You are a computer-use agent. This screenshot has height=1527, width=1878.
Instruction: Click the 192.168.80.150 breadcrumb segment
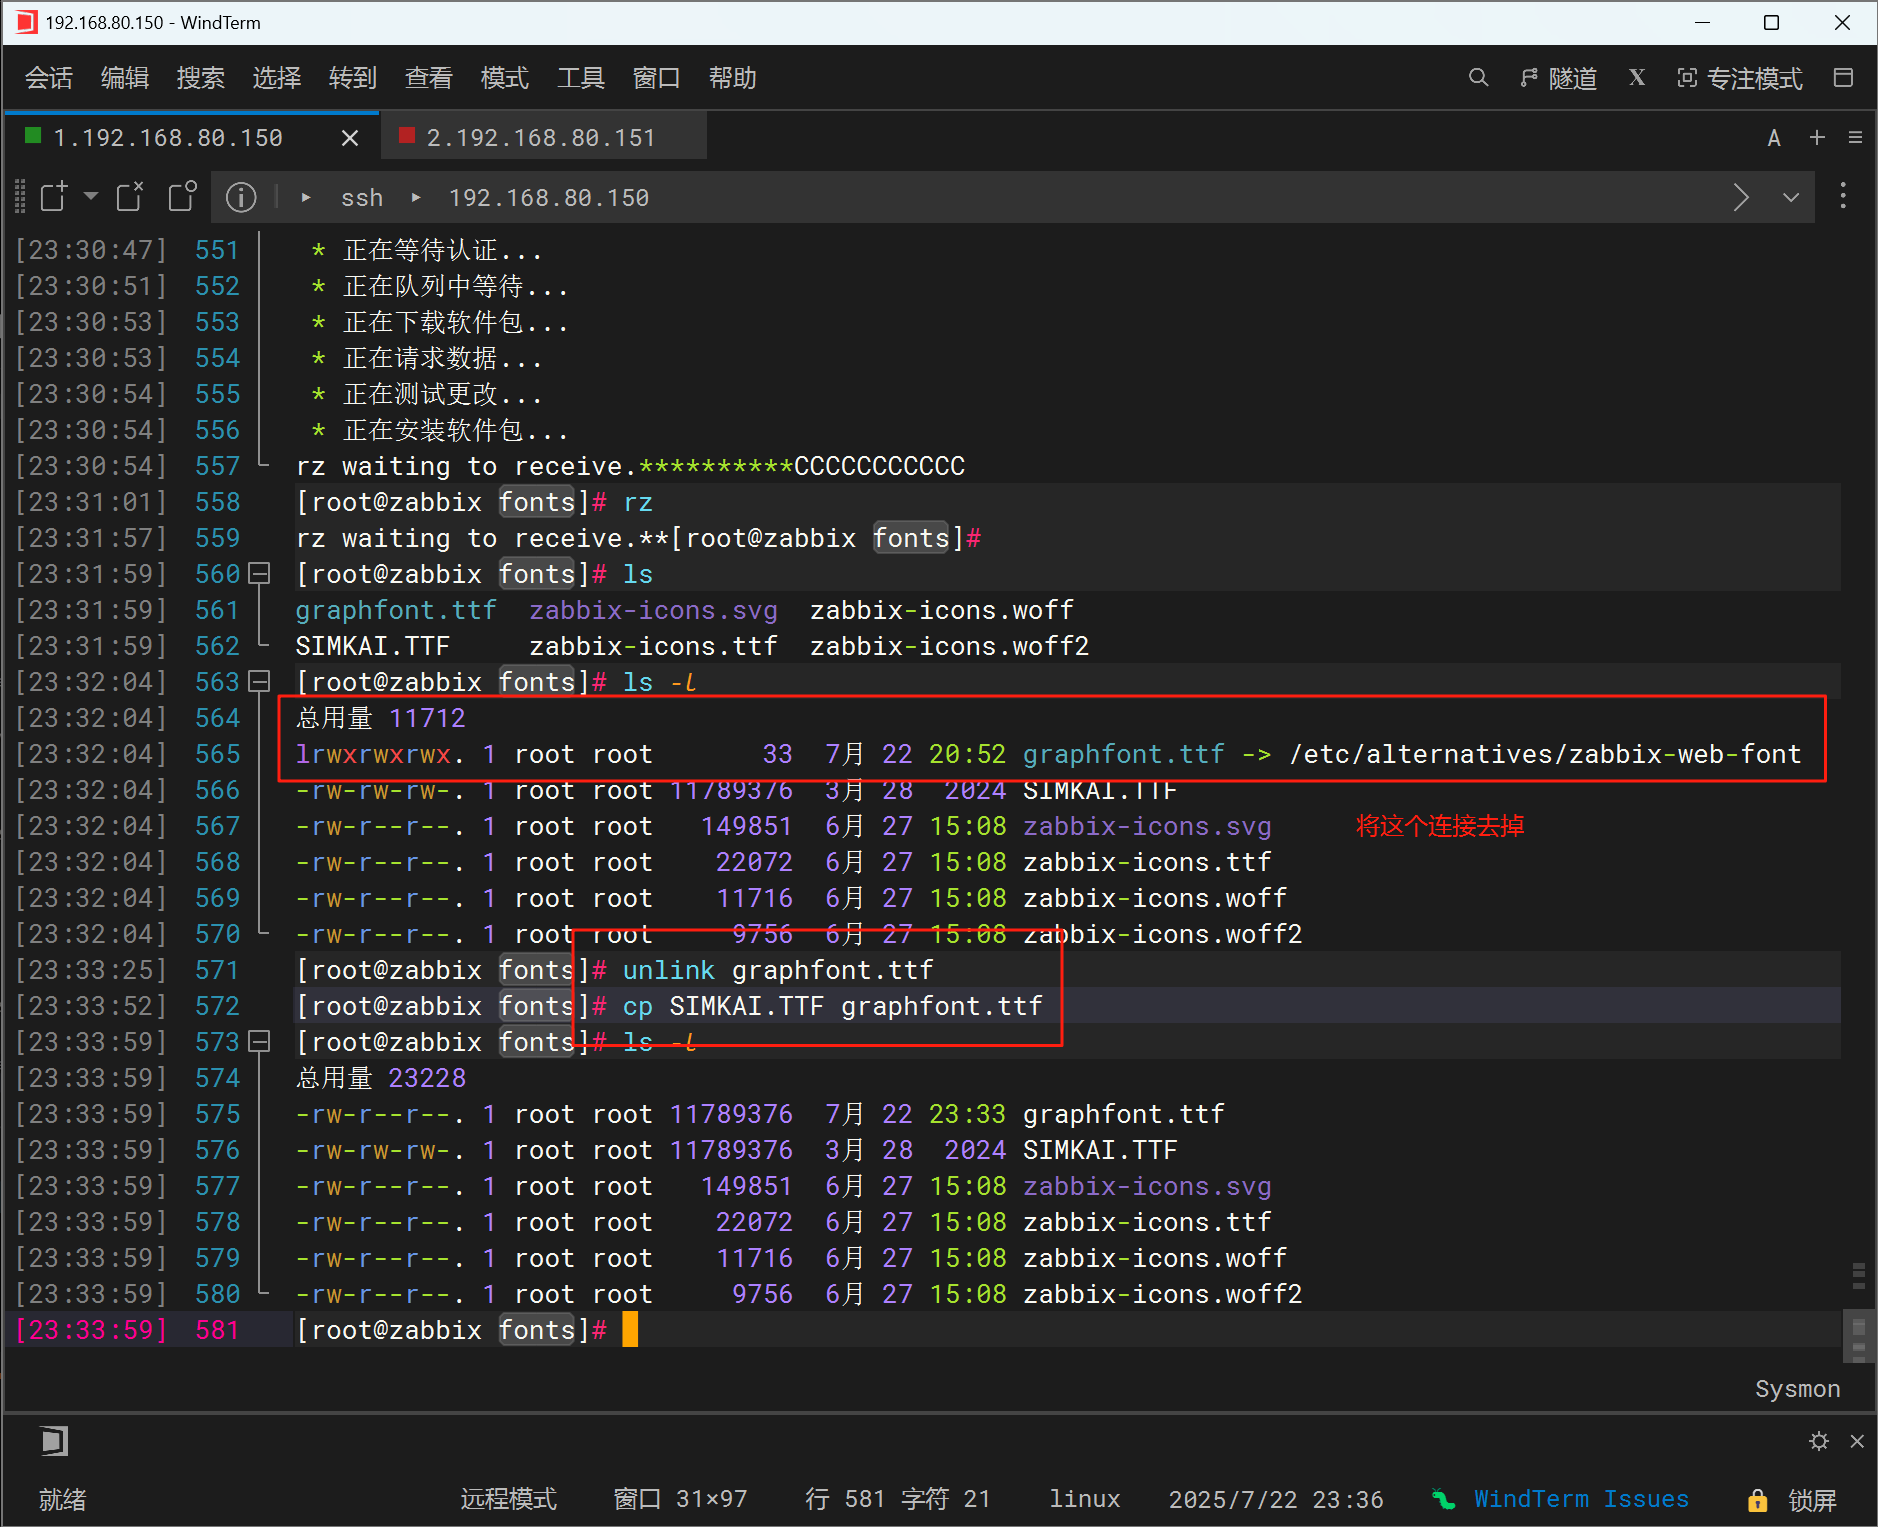[x=549, y=198]
